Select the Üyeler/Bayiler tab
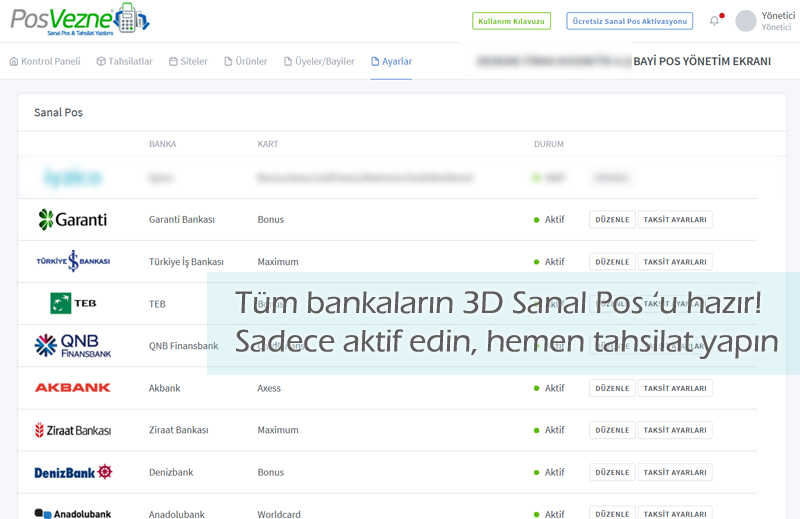The height and width of the screenshot is (519, 800). pyautogui.click(x=319, y=61)
